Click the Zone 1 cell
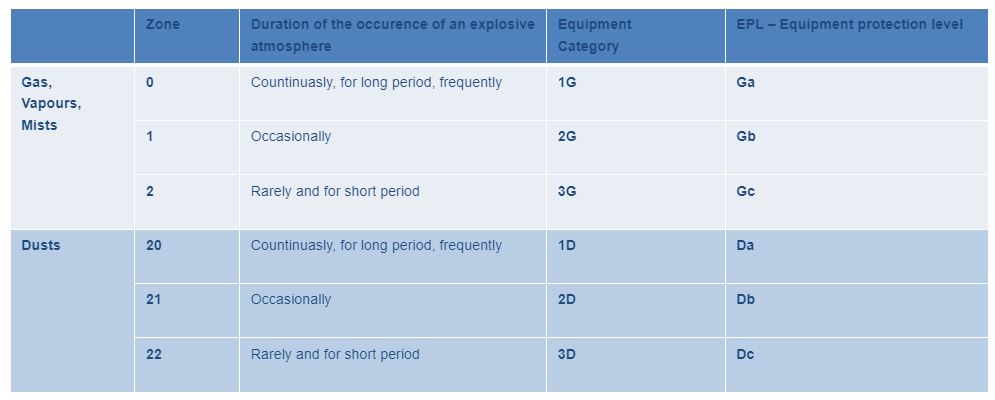 click(x=150, y=137)
